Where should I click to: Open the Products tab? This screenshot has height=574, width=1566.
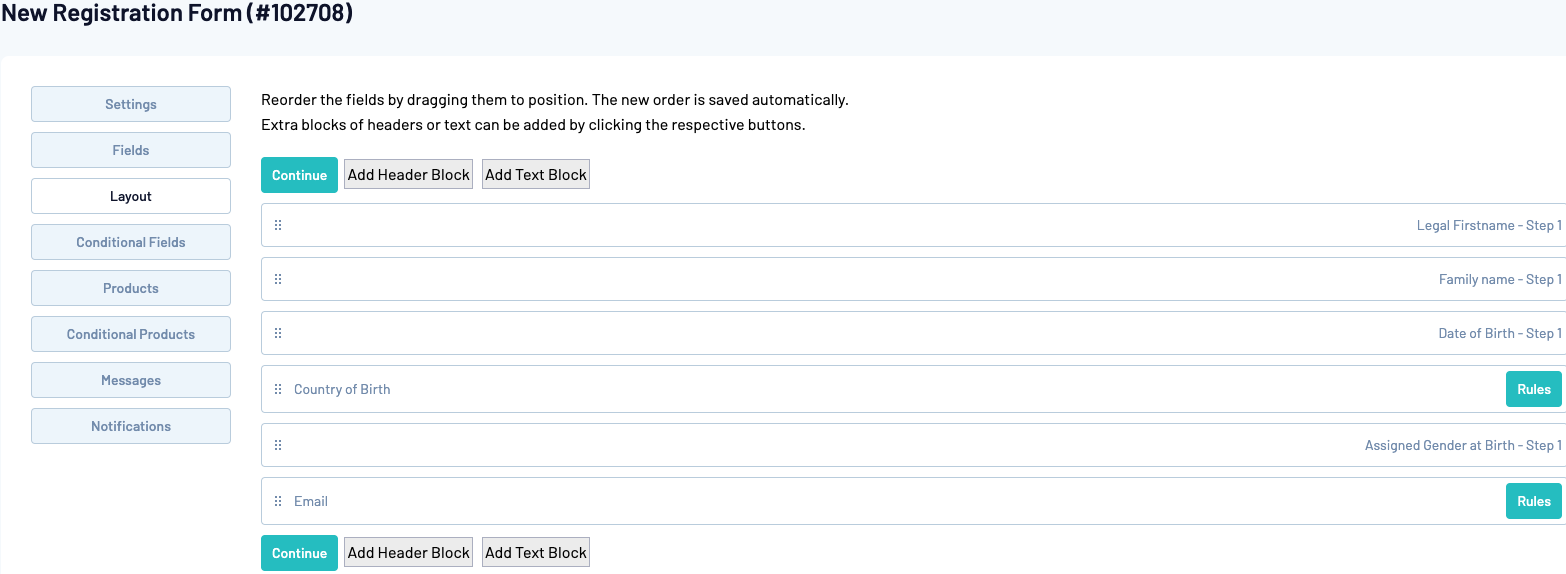(x=131, y=288)
